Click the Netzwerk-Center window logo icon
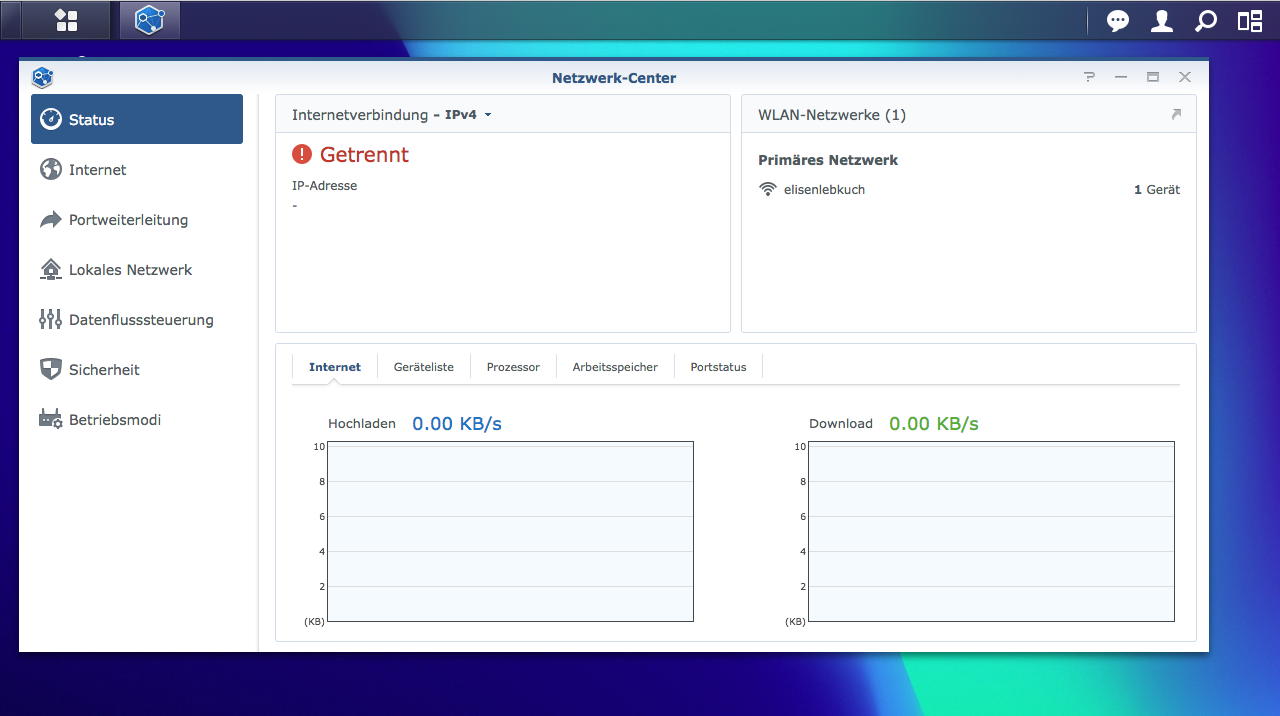The image size is (1280, 716). 42,77
